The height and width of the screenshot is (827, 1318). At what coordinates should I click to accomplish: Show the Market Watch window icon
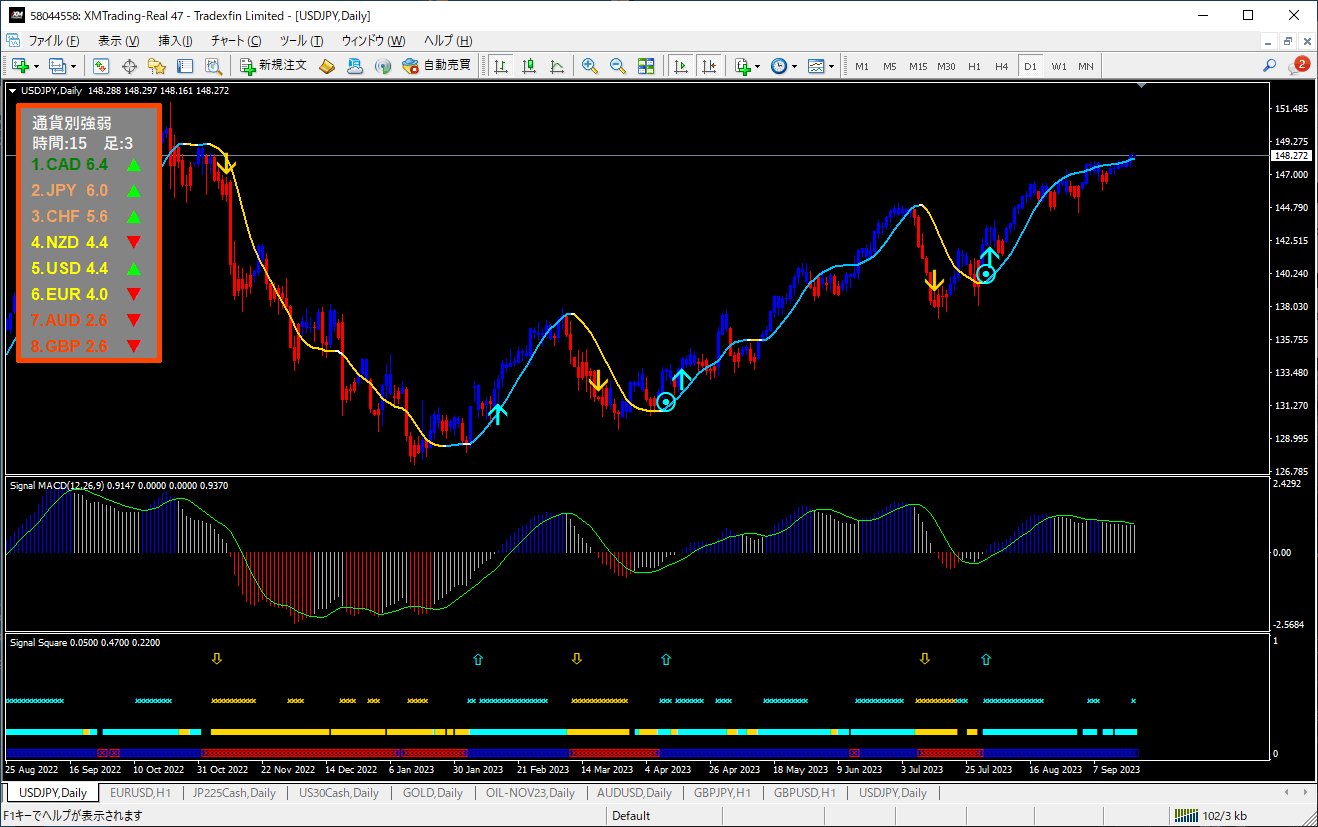pos(101,66)
